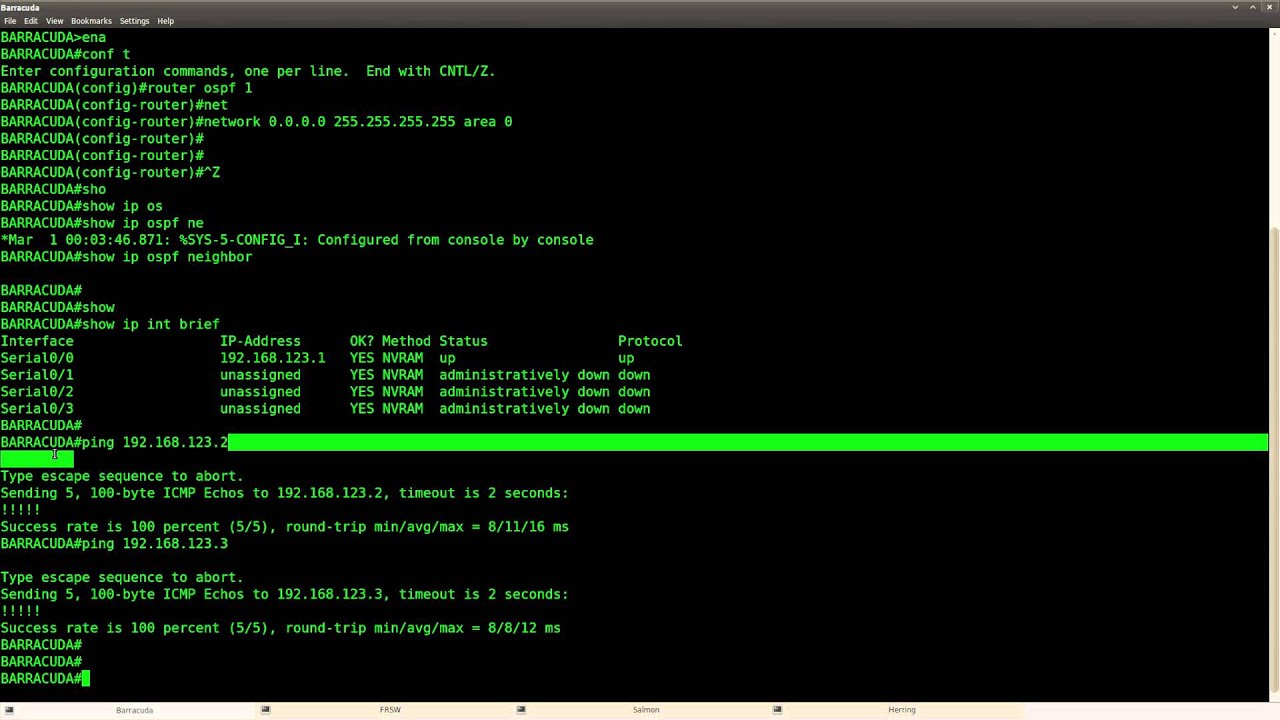Open the Help menu
The image size is (1280, 720).
pos(165,21)
